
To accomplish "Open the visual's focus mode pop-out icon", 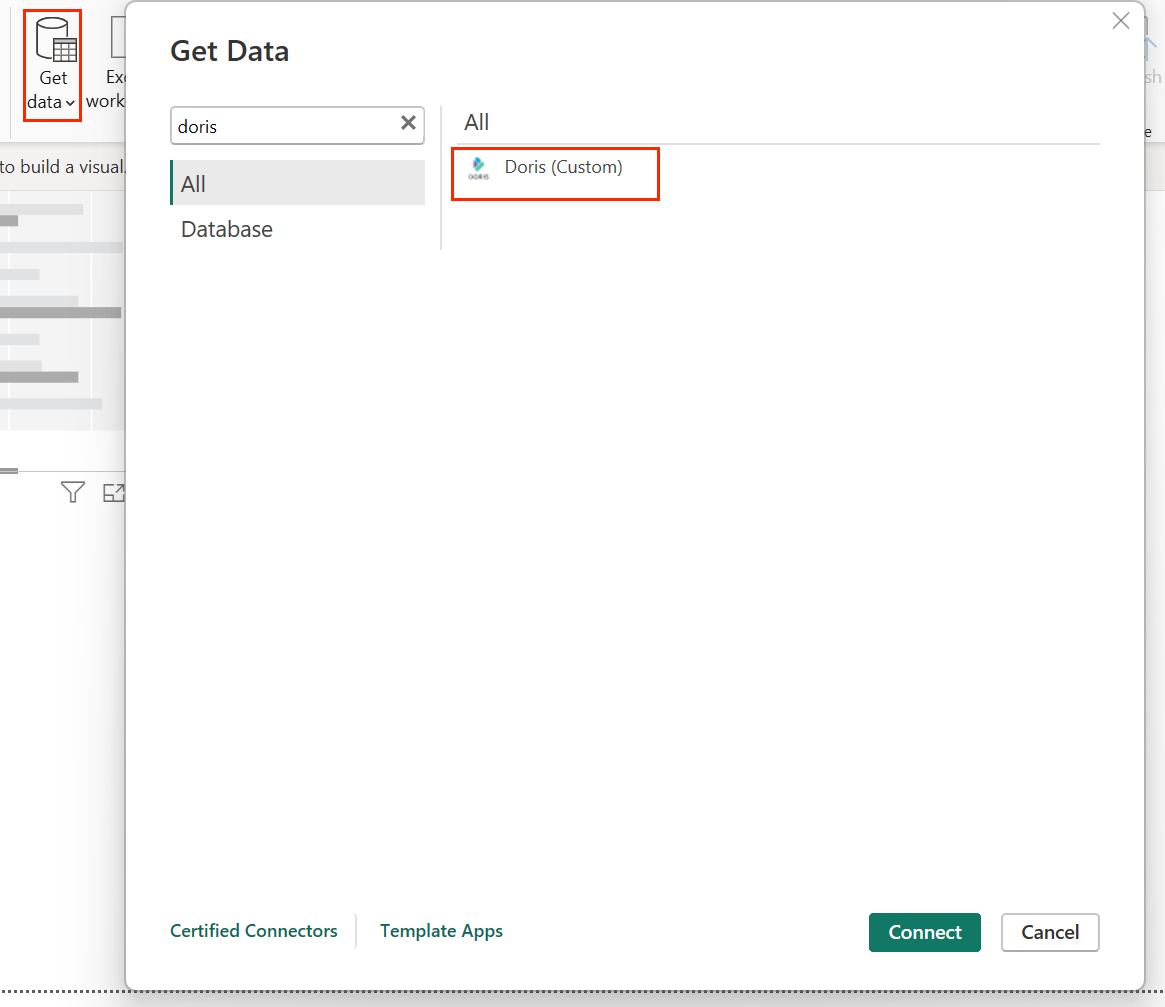I will click(x=114, y=492).
